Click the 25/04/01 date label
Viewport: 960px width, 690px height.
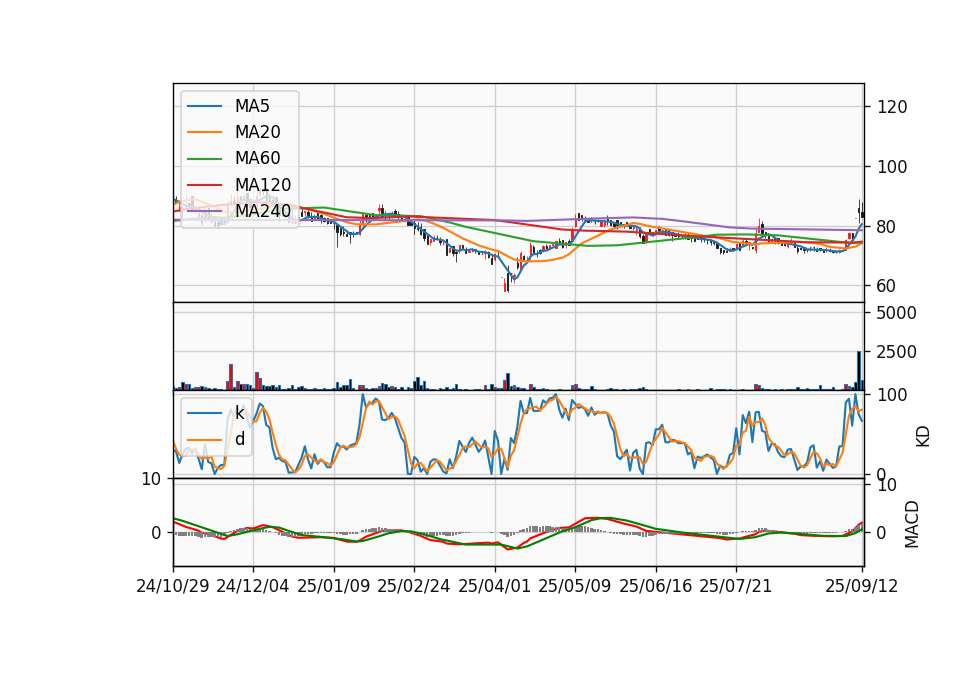click(494, 586)
